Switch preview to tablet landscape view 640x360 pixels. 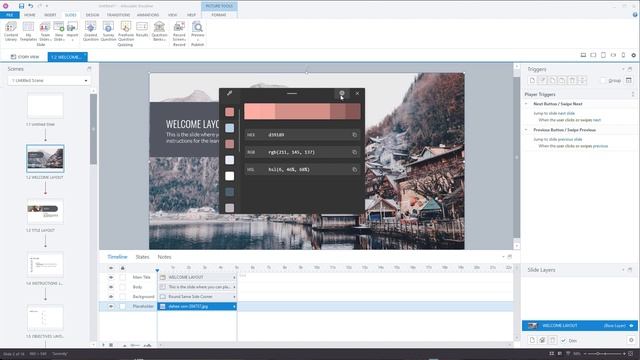pos(593,55)
